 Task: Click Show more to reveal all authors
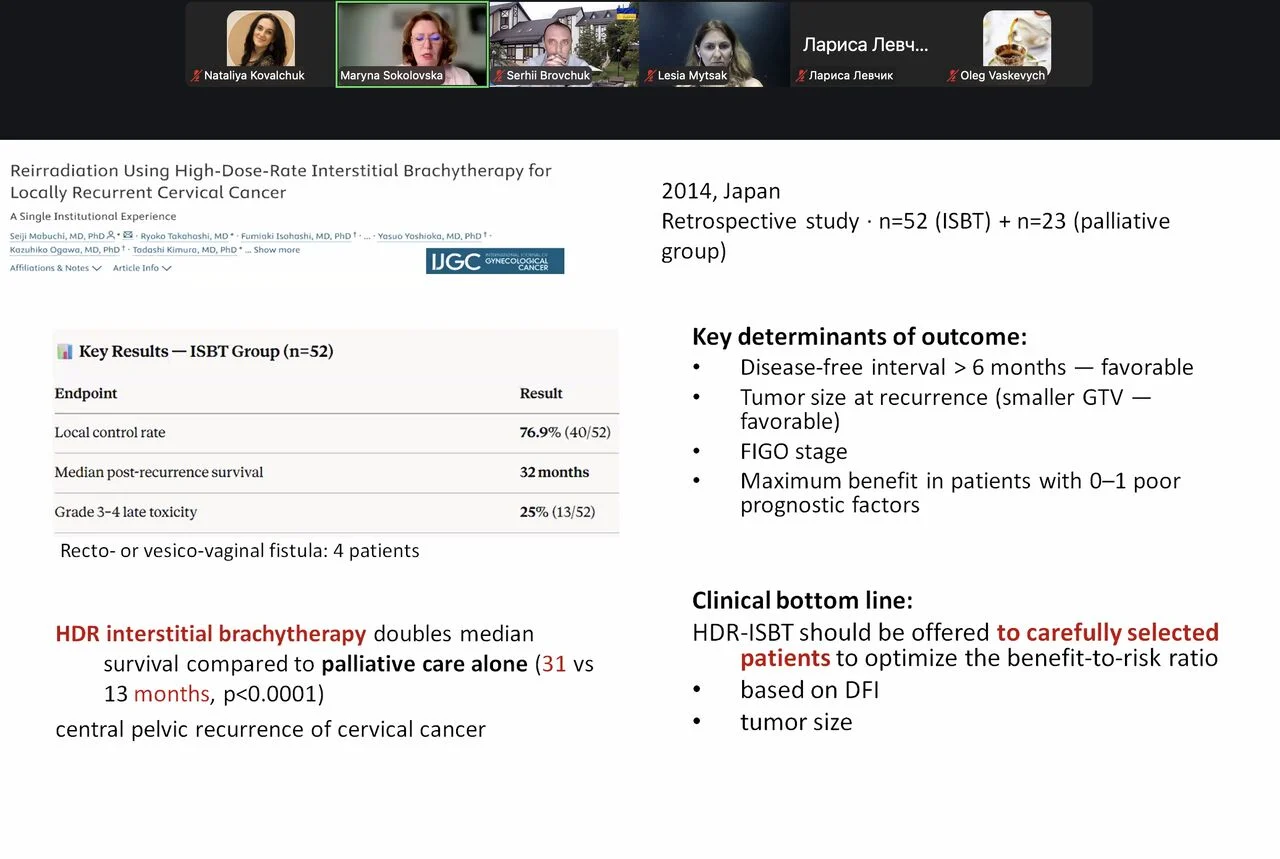(x=276, y=250)
